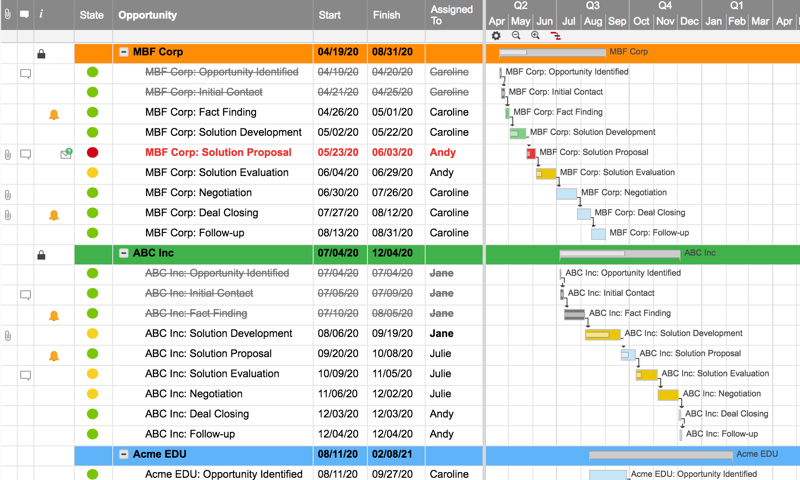Click the green state indicator for ABC Inc Follow-up
This screenshot has width=800, height=480.
click(92, 434)
